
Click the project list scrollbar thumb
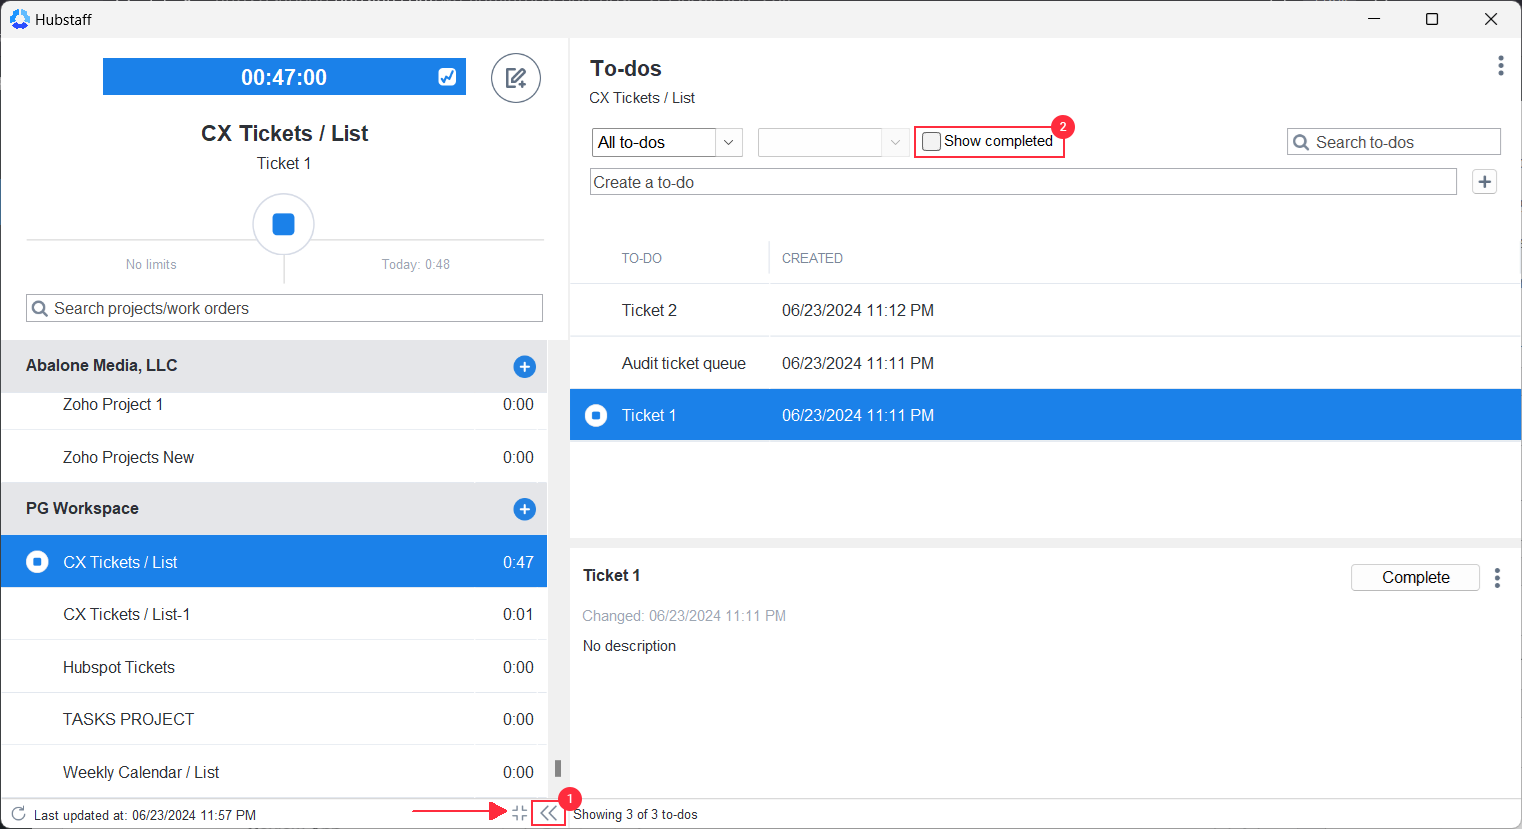pyautogui.click(x=557, y=768)
